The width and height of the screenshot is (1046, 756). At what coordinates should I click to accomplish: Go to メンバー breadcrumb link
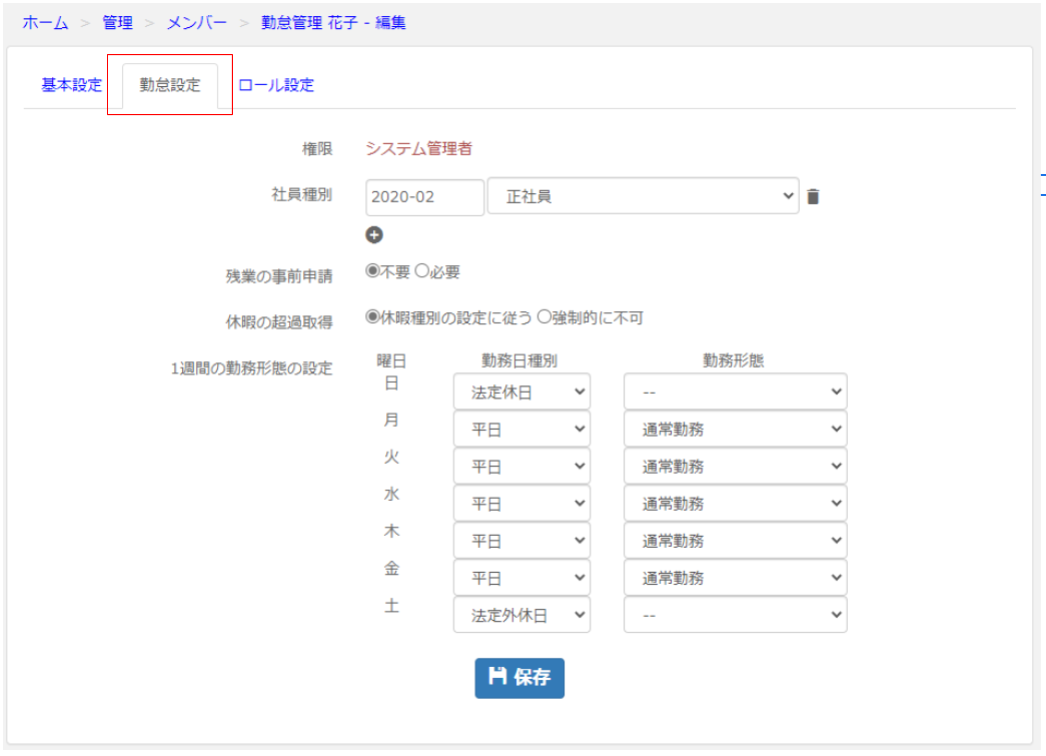(197, 23)
